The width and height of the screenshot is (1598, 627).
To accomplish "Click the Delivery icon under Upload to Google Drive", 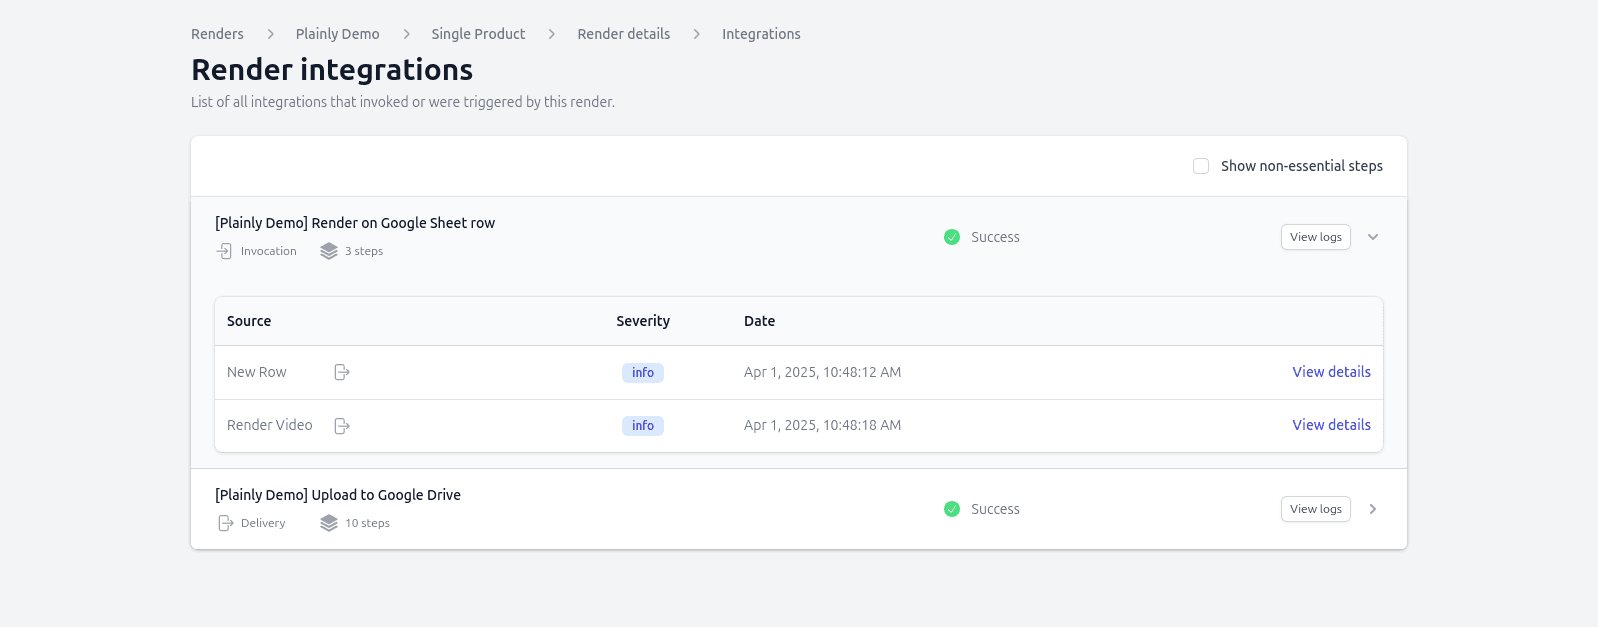I will 225,523.
